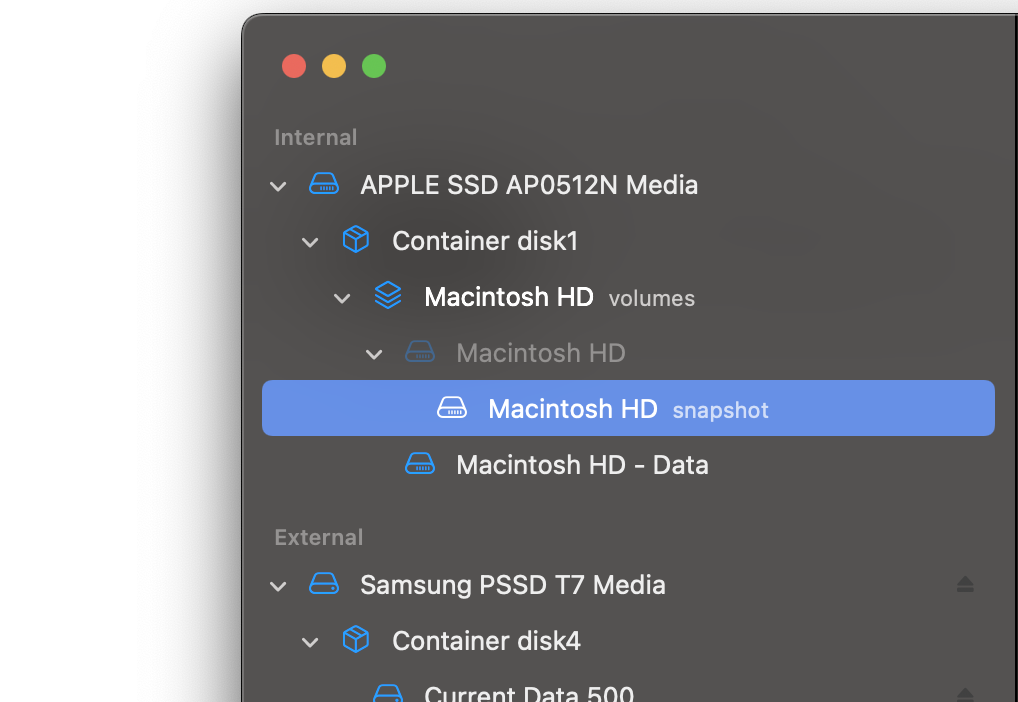Eject the Samsung PSSD T7 Media
This screenshot has height=702, width=1018.
click(x=965, y=584)
